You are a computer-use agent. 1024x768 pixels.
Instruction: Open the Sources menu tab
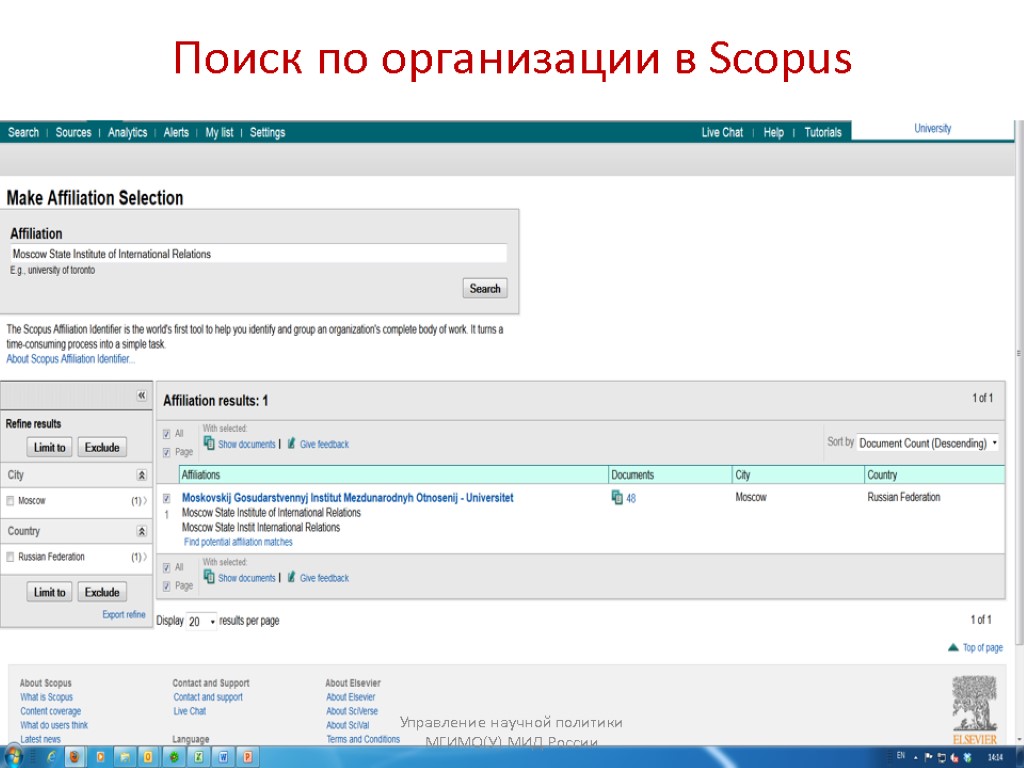point(73,133)
